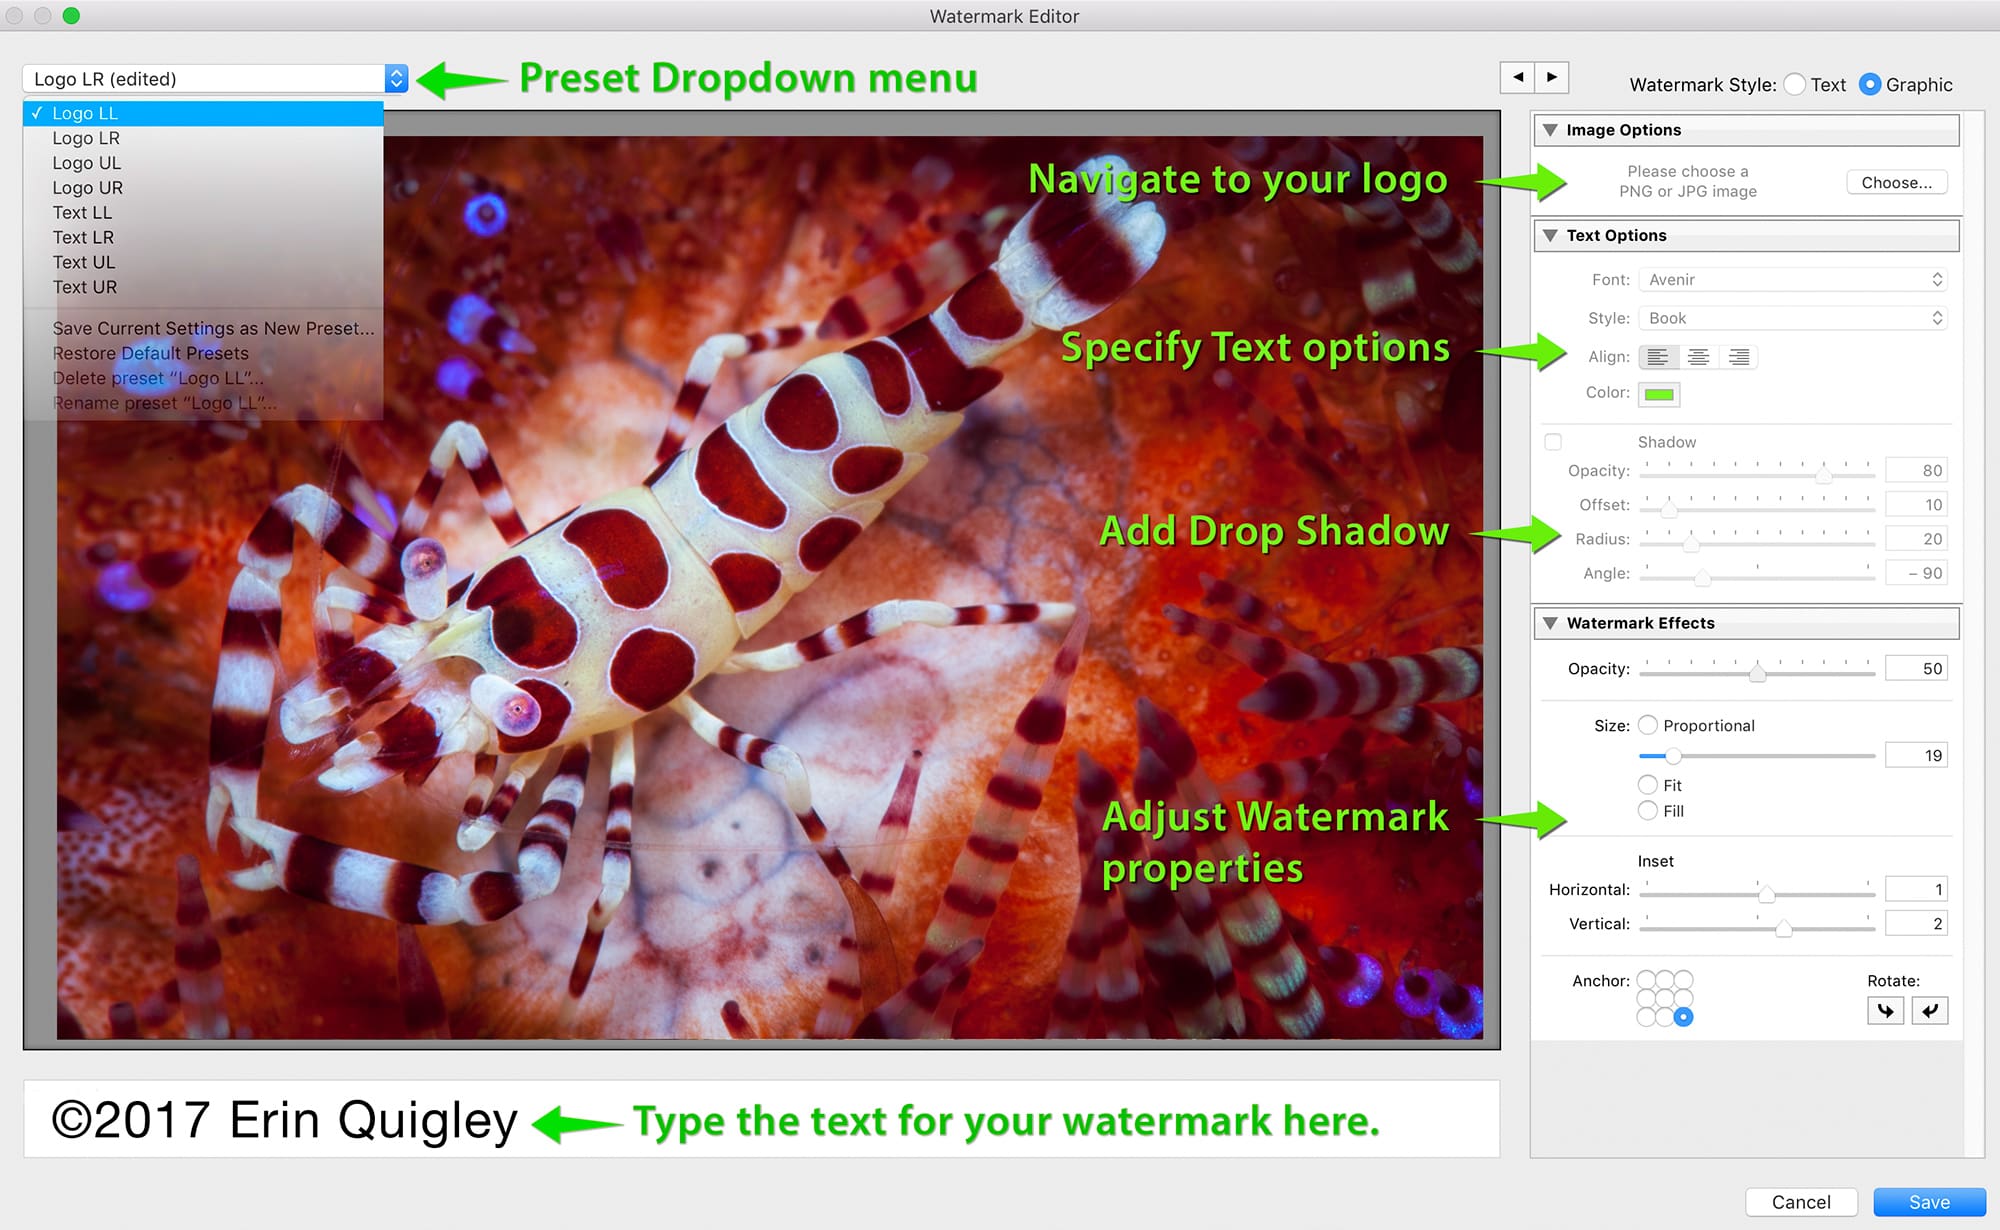Set anchor to bottom-right point
The image size is (2000, 1230).
[x=1684, y=1017]
